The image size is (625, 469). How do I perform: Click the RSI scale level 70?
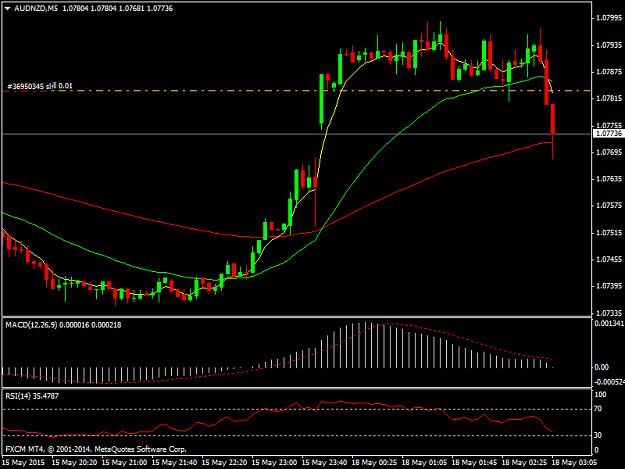point(598,409)
